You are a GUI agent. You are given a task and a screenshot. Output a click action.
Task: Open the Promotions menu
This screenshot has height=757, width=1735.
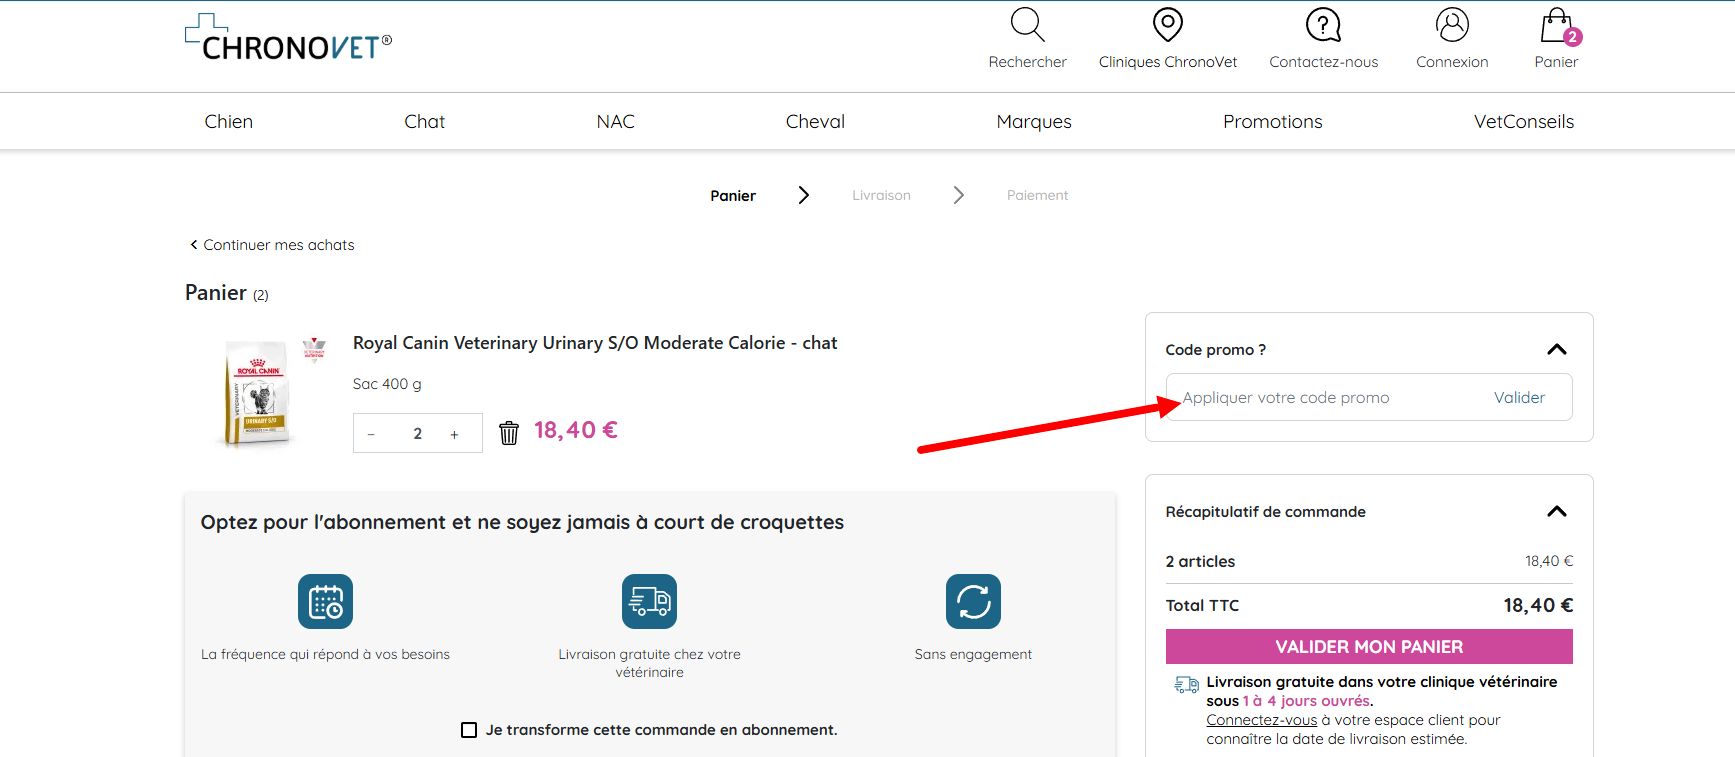[1272, 122]
